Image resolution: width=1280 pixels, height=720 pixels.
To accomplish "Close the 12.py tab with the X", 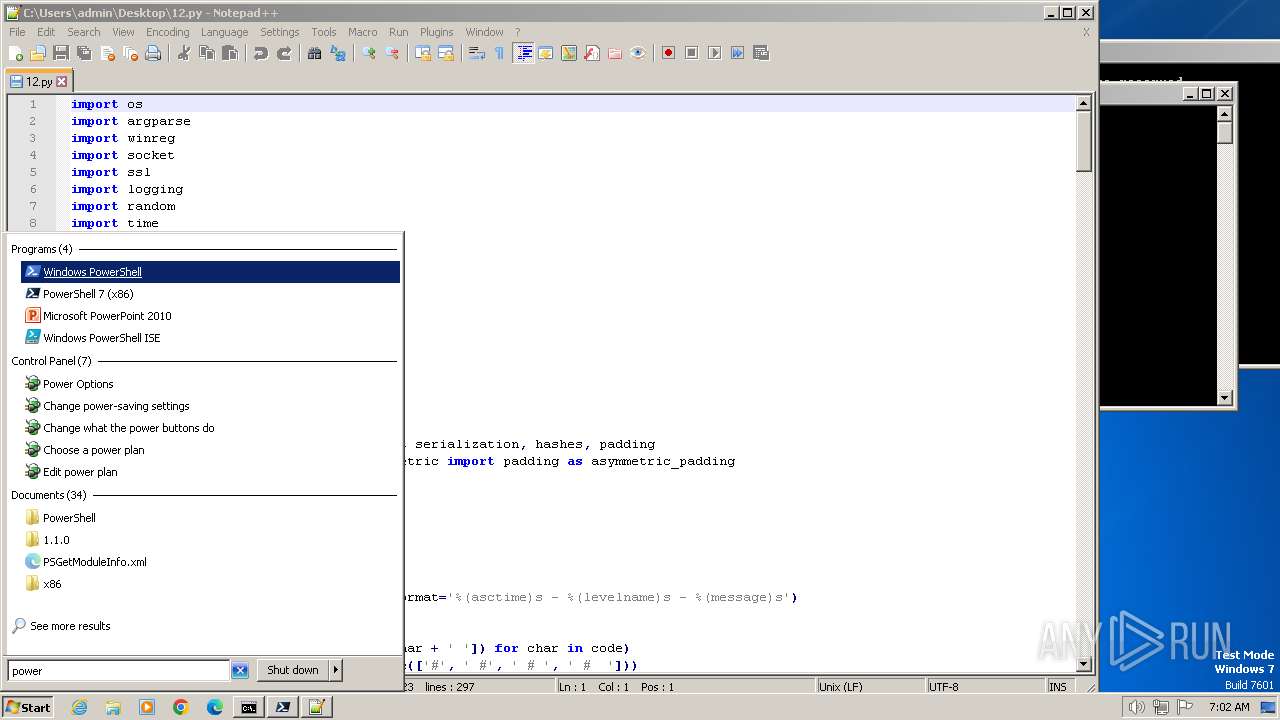I will click(61, 82).
